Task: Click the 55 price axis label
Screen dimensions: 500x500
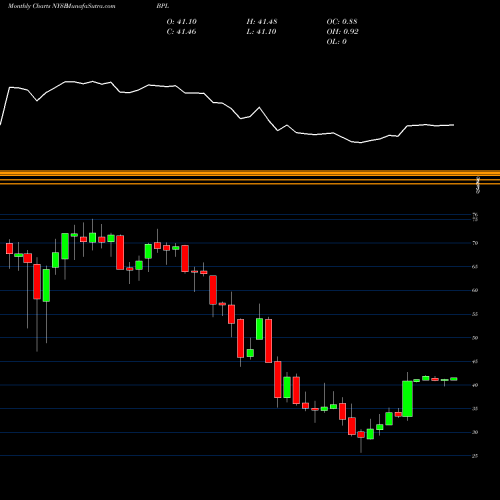Action: (475, 314)
